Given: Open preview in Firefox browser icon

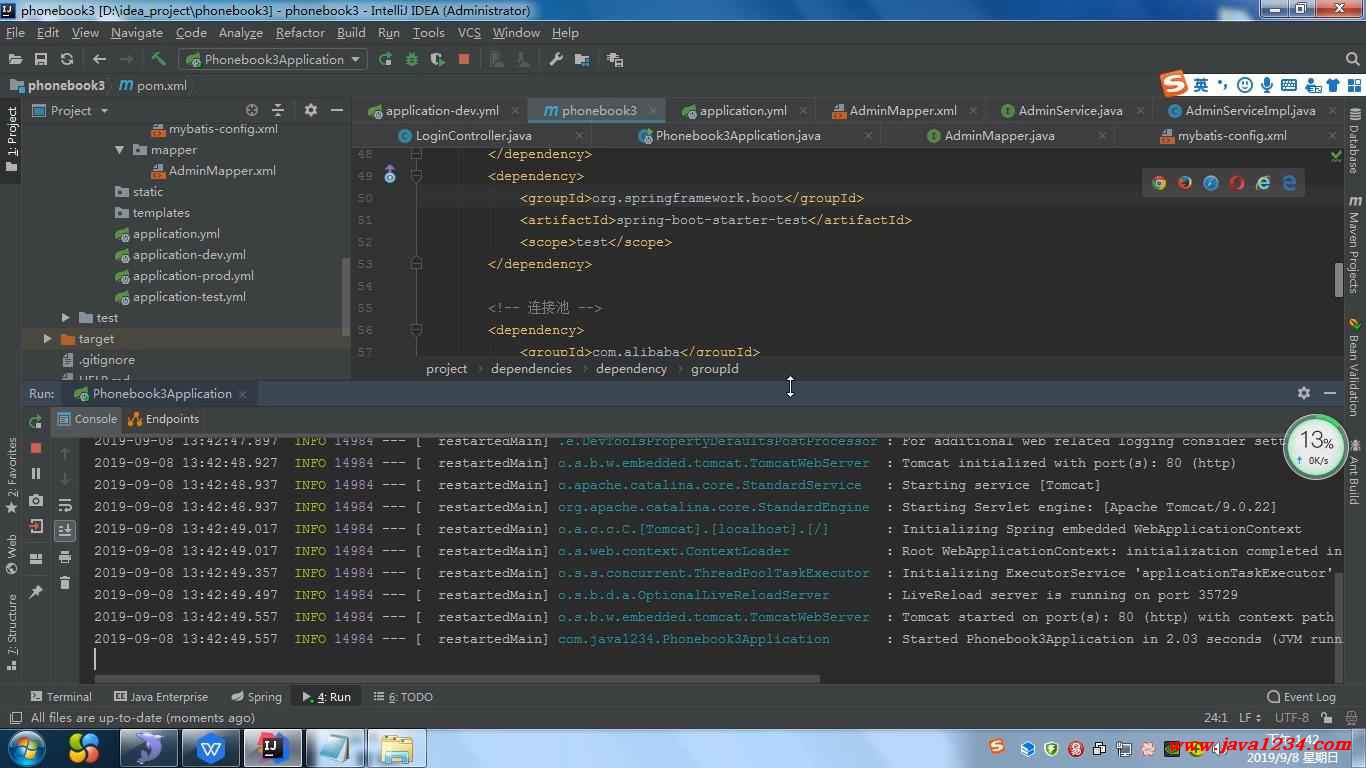Looking at the screenshot, I should (x=1185, y=183).
